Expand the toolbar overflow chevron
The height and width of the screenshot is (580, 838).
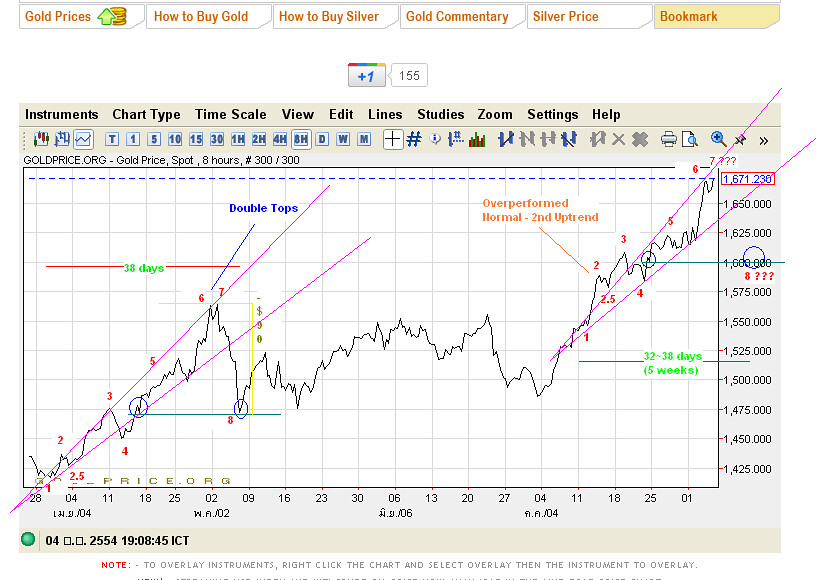pyautogui.click(x=763, y=140)
